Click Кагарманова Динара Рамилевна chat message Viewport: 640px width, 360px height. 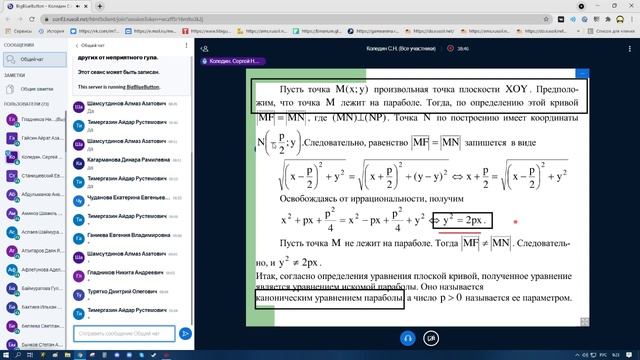(x=130, y=163)
